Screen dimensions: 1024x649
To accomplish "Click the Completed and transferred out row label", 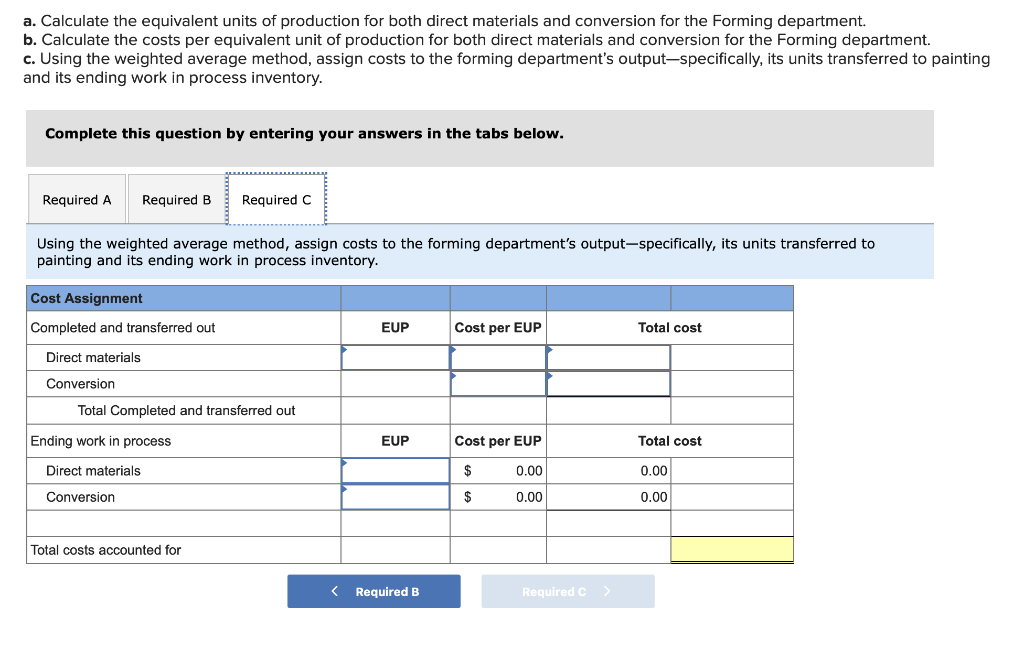I will pos(113,327).
